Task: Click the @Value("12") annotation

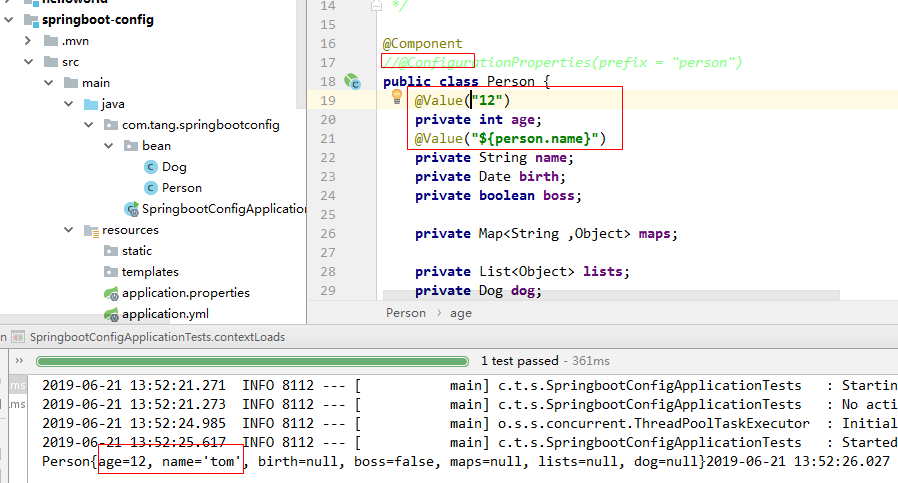Action: 462,100
